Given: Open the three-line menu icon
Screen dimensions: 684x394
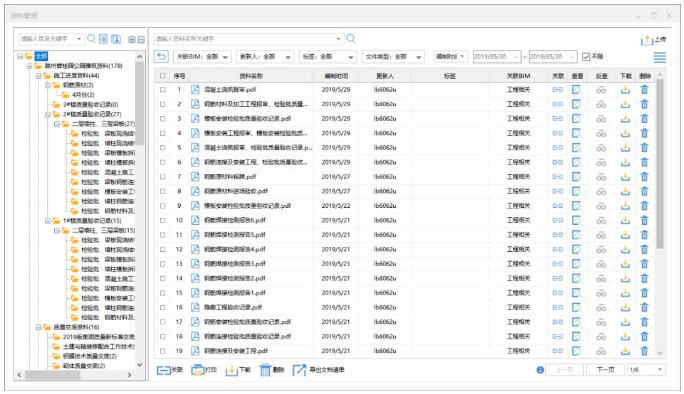Looking at the screenshot, I should (660, 57).
